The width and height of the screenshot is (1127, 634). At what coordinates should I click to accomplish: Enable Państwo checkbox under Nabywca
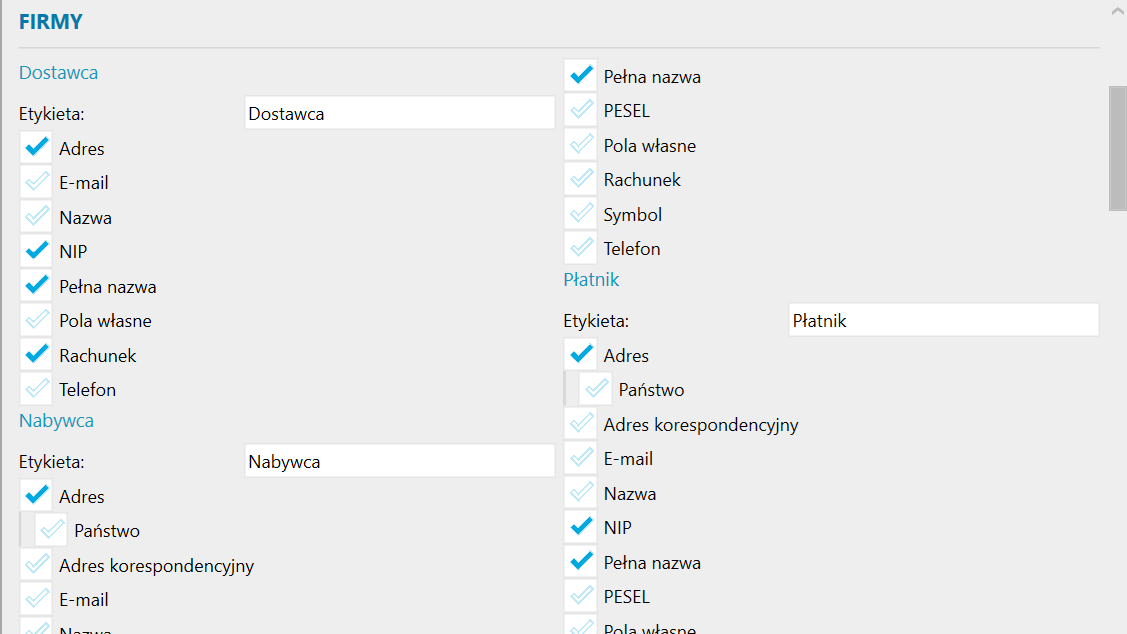[52, 531]
